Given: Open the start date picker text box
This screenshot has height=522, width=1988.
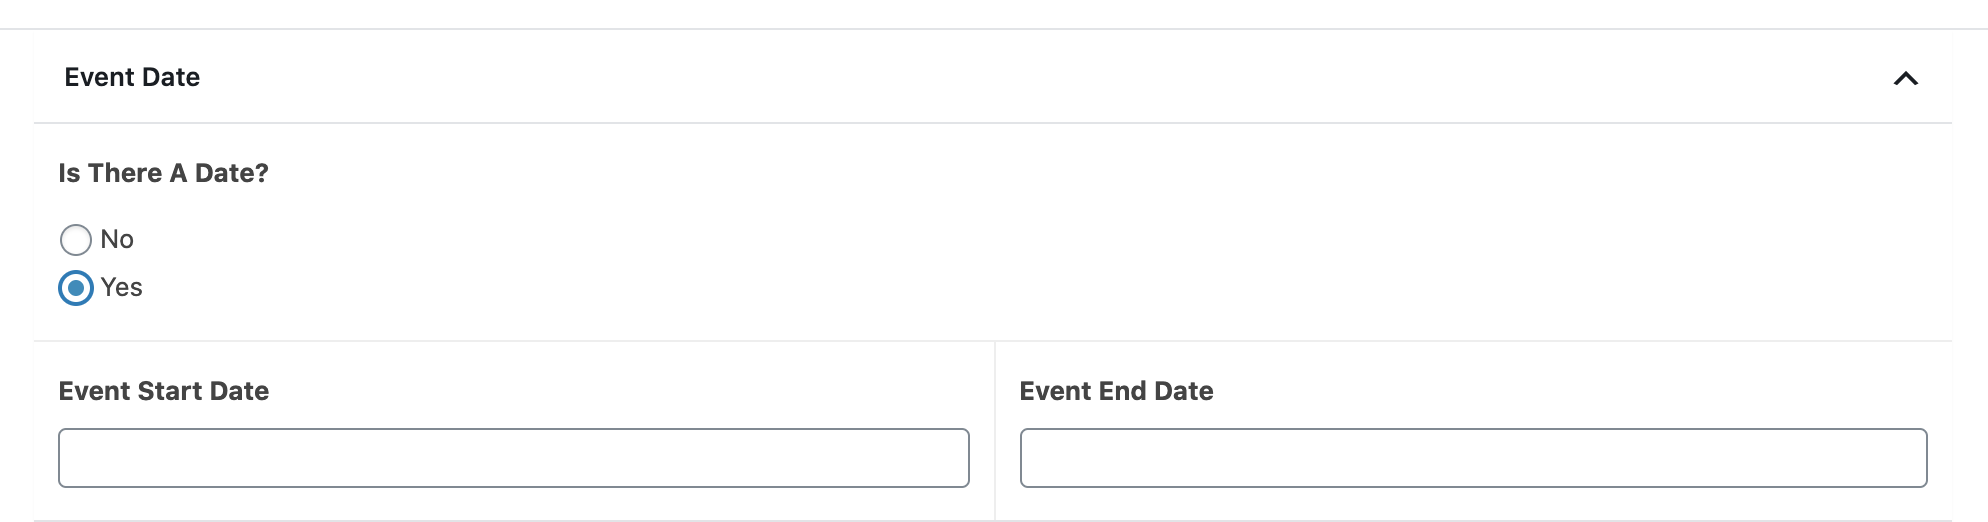Looking at the screenshot, I should point(513,458).
